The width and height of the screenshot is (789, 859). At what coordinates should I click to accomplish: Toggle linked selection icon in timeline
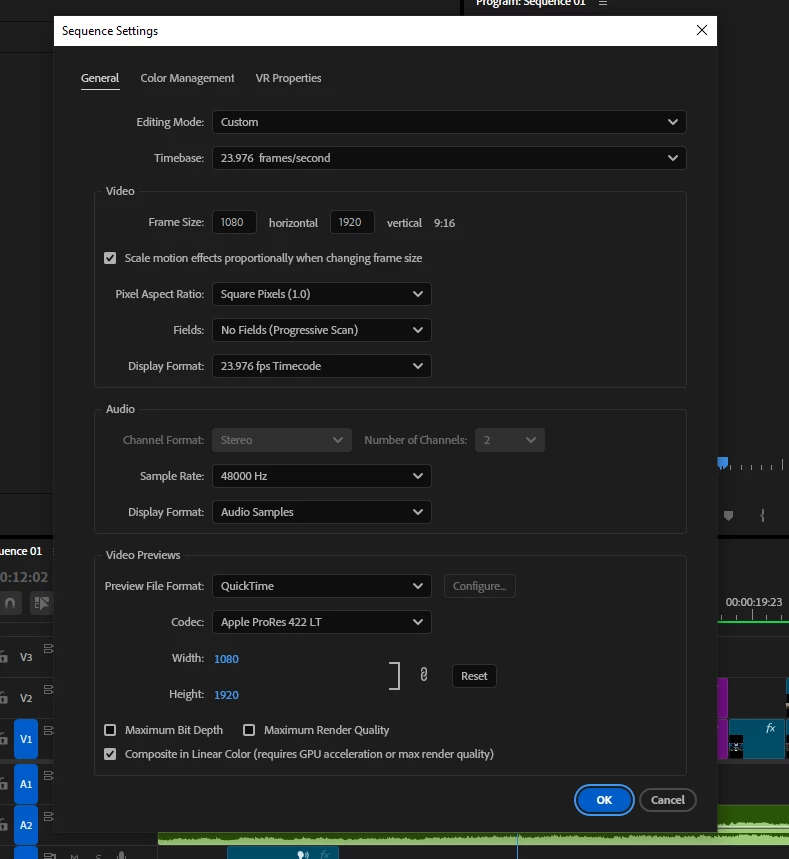(41, 603)
